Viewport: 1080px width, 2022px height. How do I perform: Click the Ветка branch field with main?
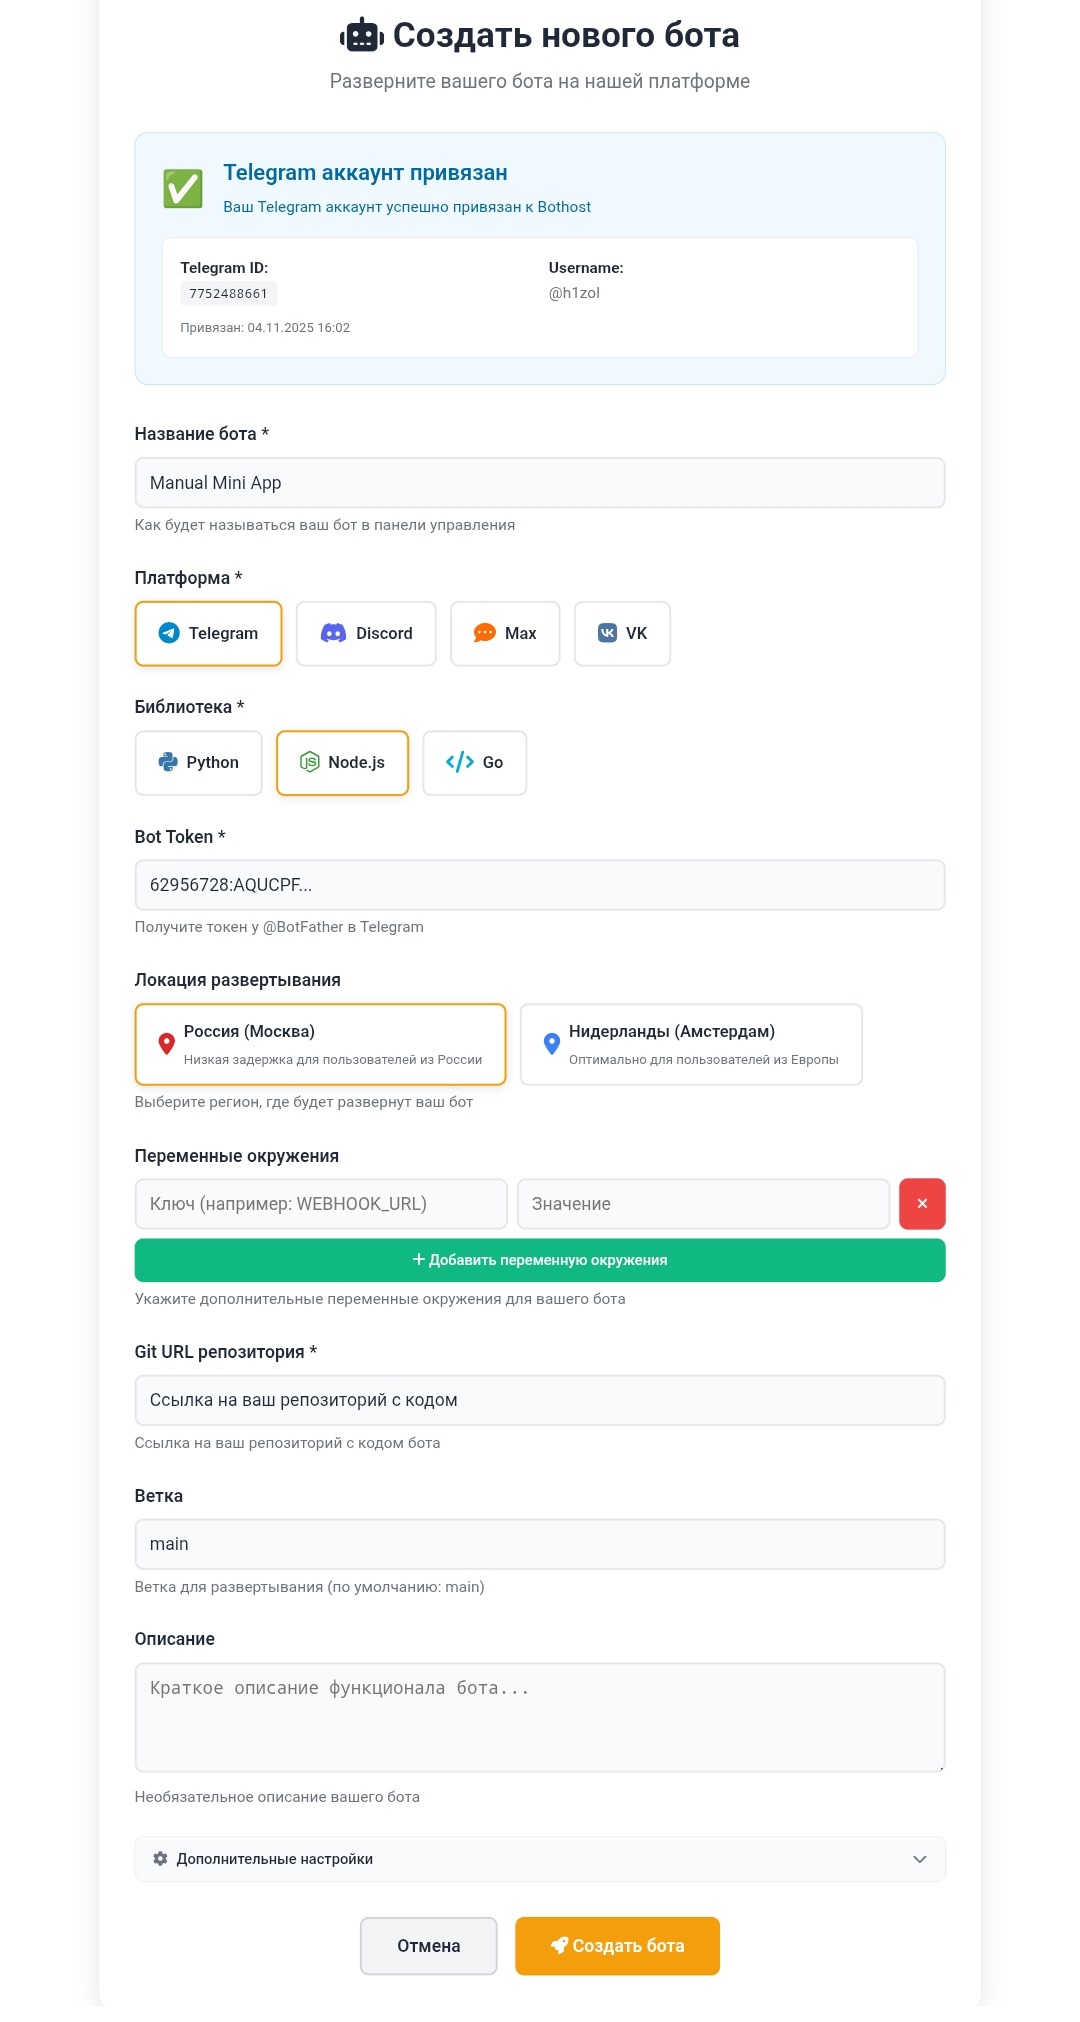click(540, 1543)
